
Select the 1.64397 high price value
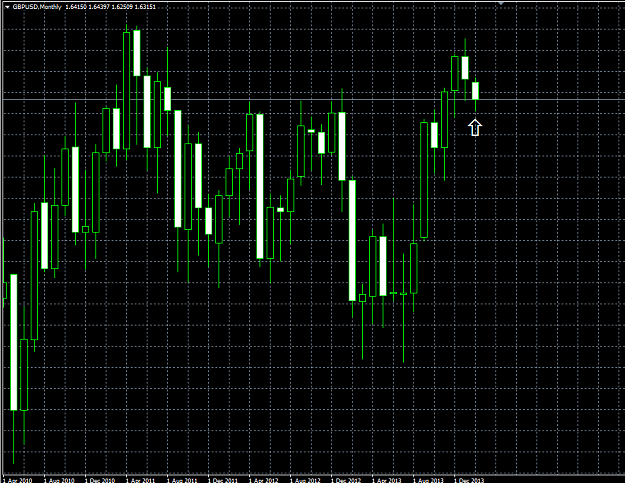click(98, 7)
